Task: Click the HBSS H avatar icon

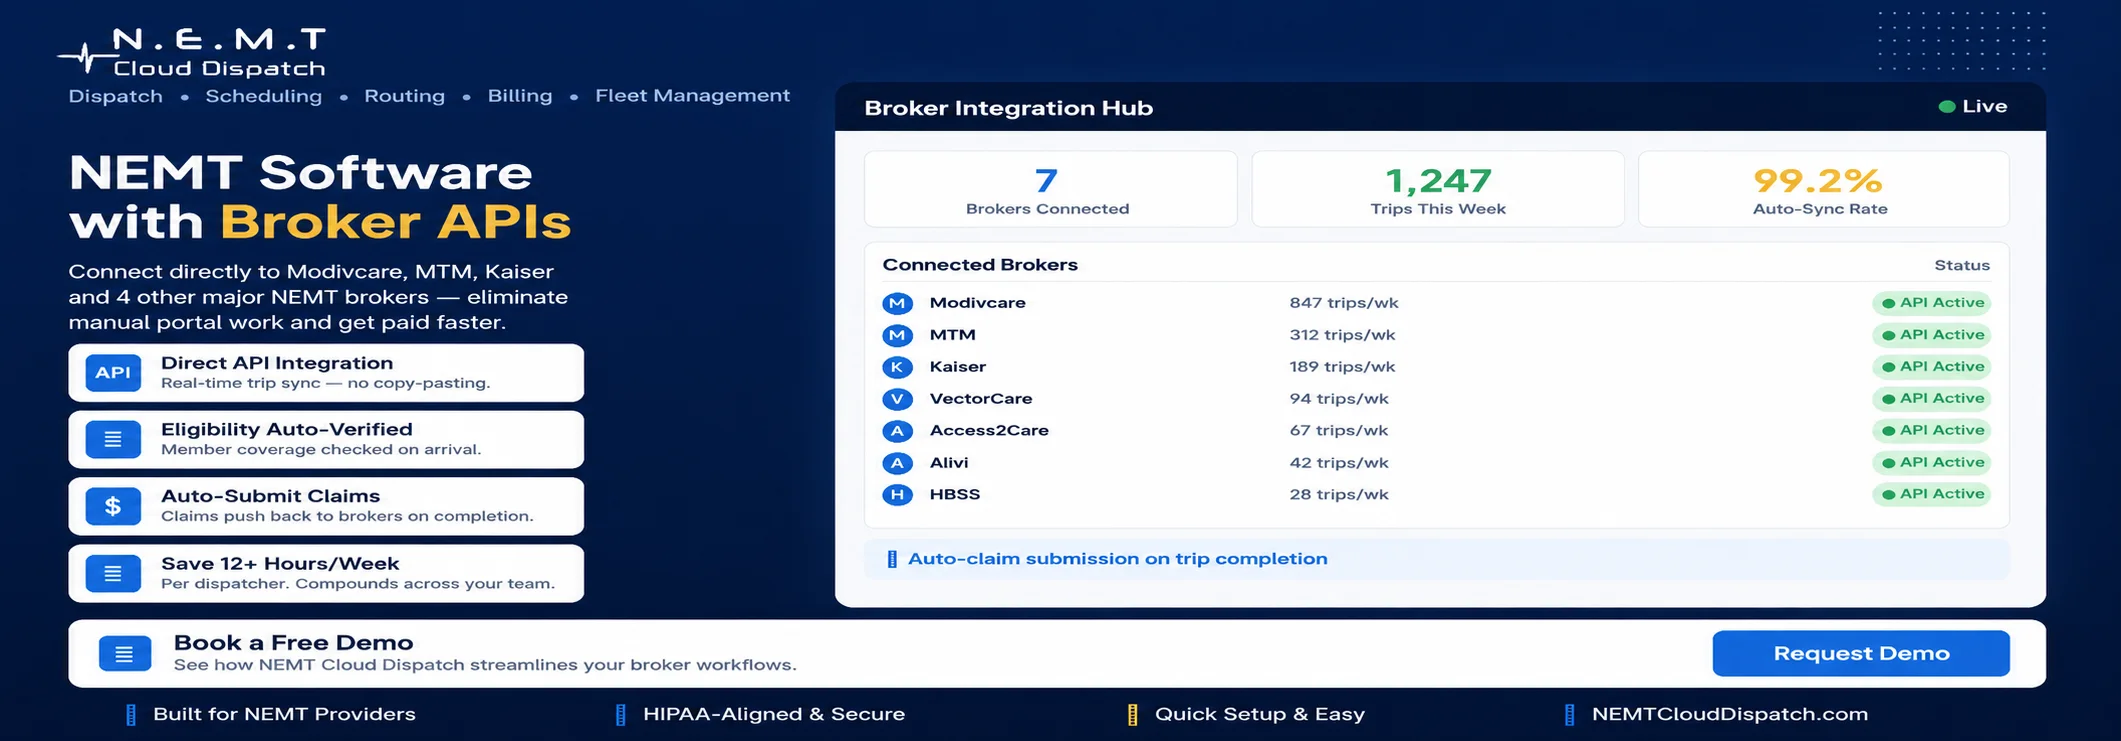Action: [897, 494]
